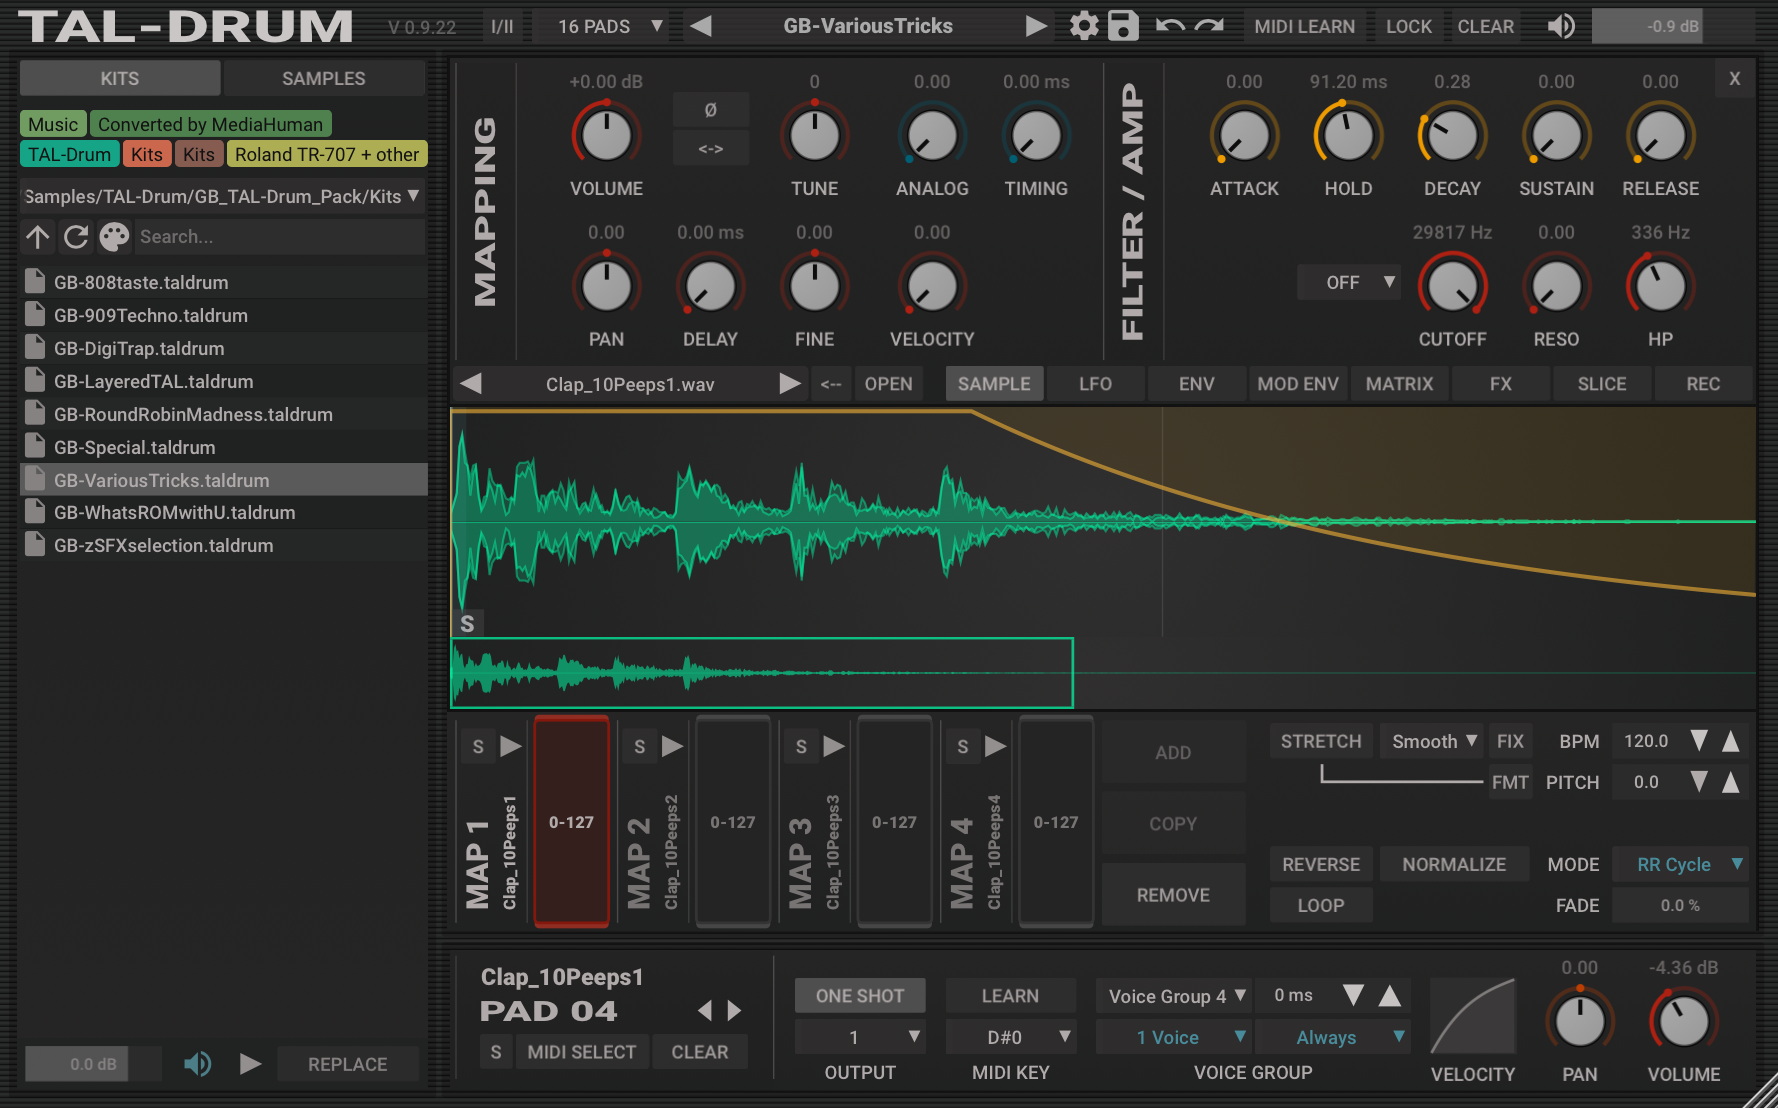Image resolution: width=1778 pixels, height=1108 pixels.
Task: Enable REVERSE for the sample
Action: click(x=1320, y=864)
